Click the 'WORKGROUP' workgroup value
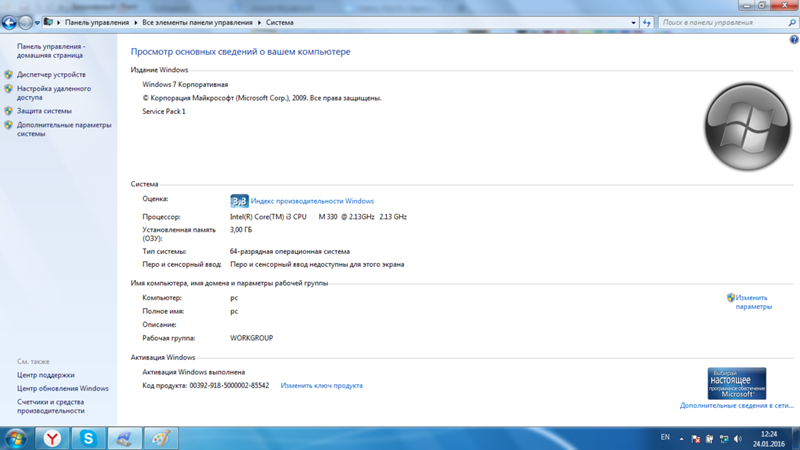Viewport: 800px width, 450px height. click(x=252, y=338)
